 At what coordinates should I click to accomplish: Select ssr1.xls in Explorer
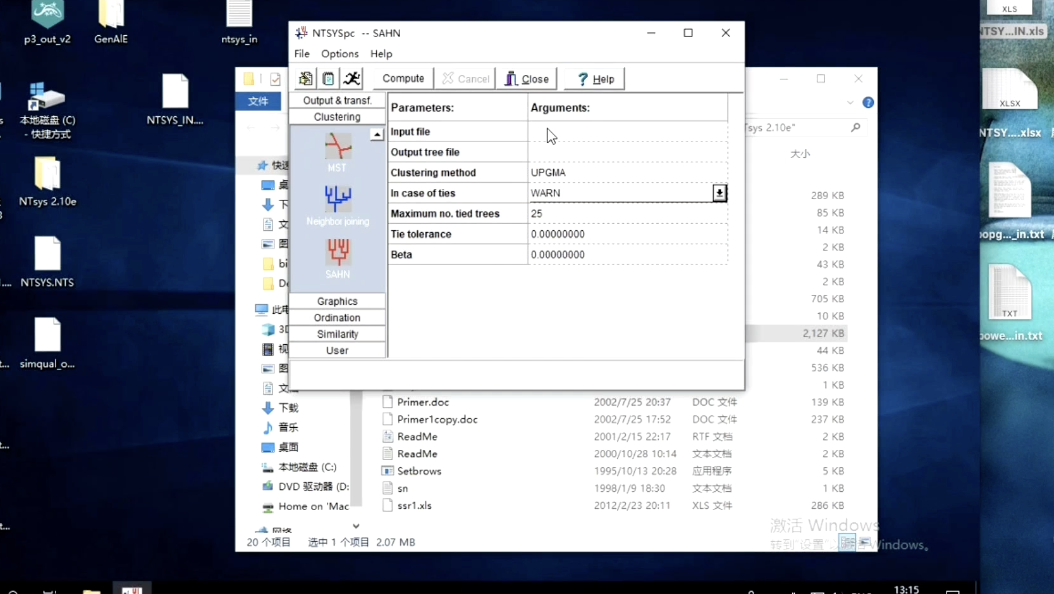click(x=414, y=505)
